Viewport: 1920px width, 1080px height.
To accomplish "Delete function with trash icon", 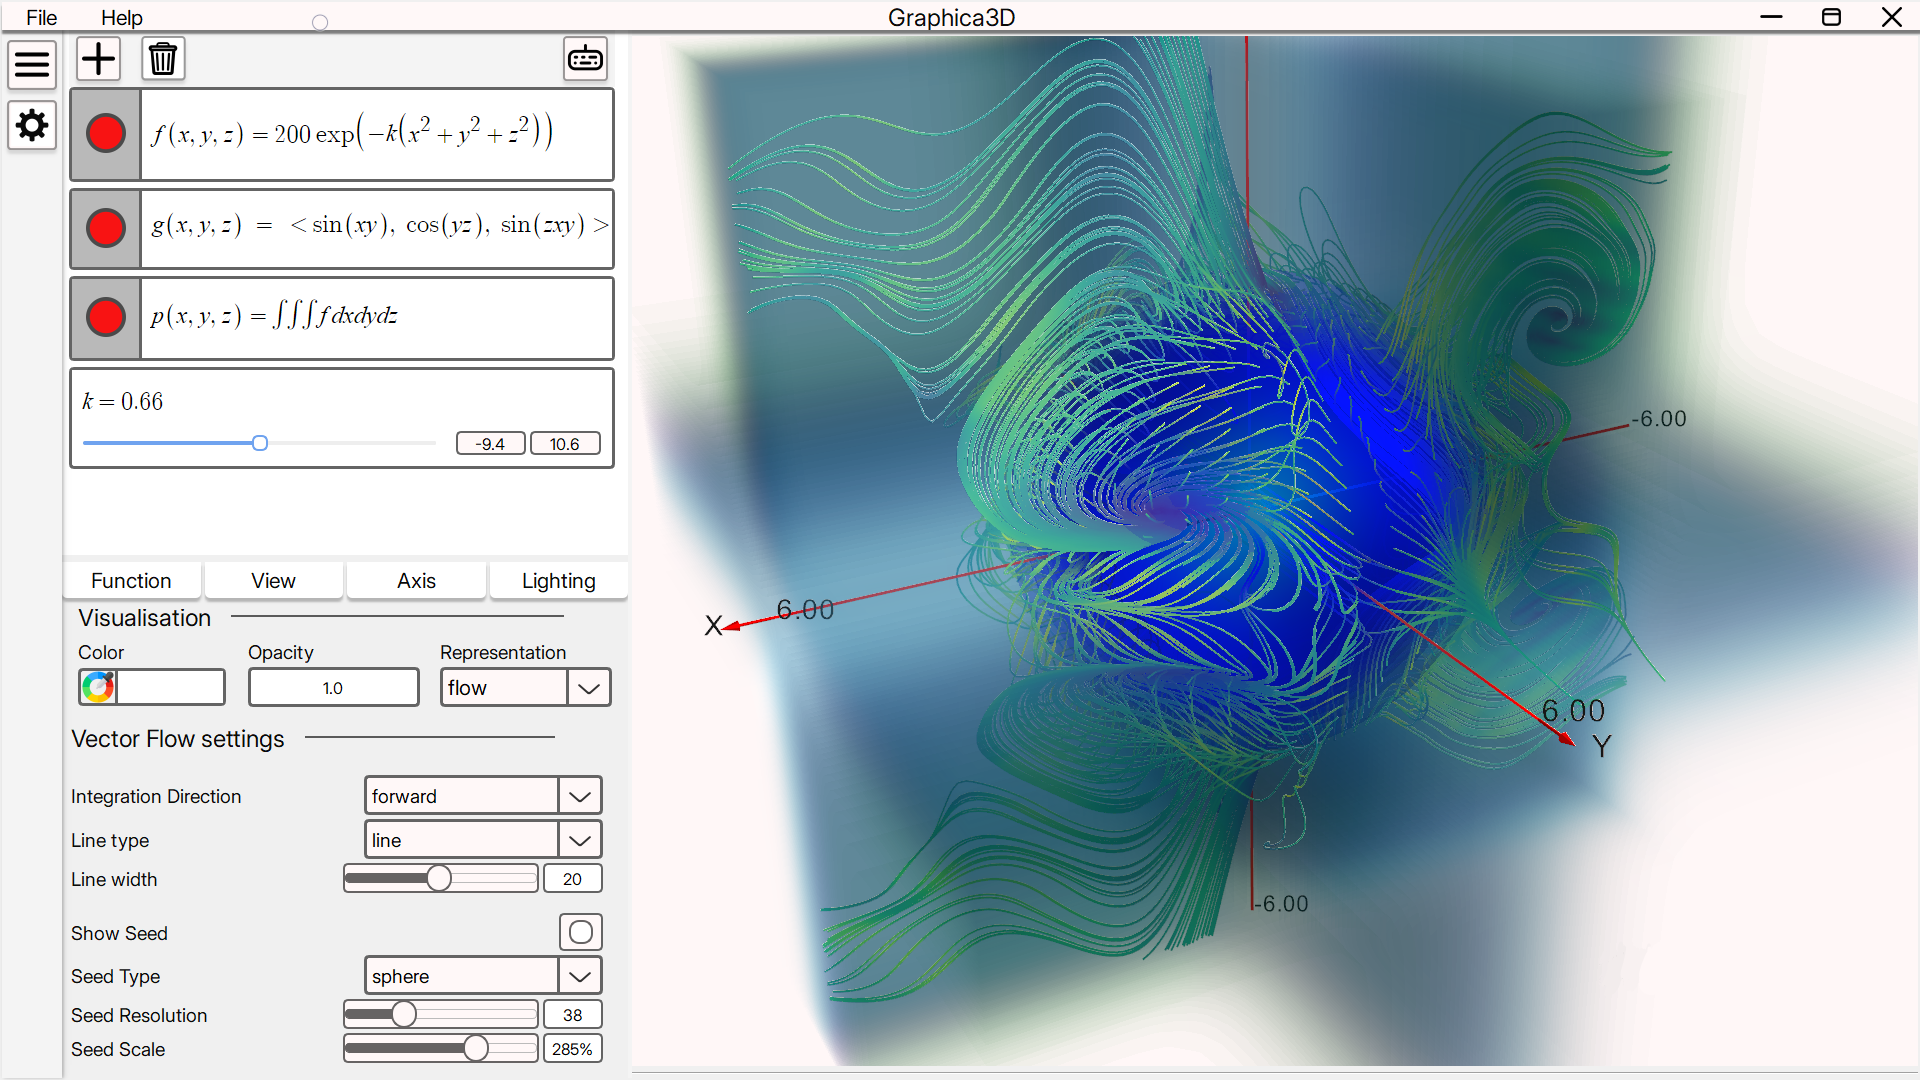I will coord(163,59).
